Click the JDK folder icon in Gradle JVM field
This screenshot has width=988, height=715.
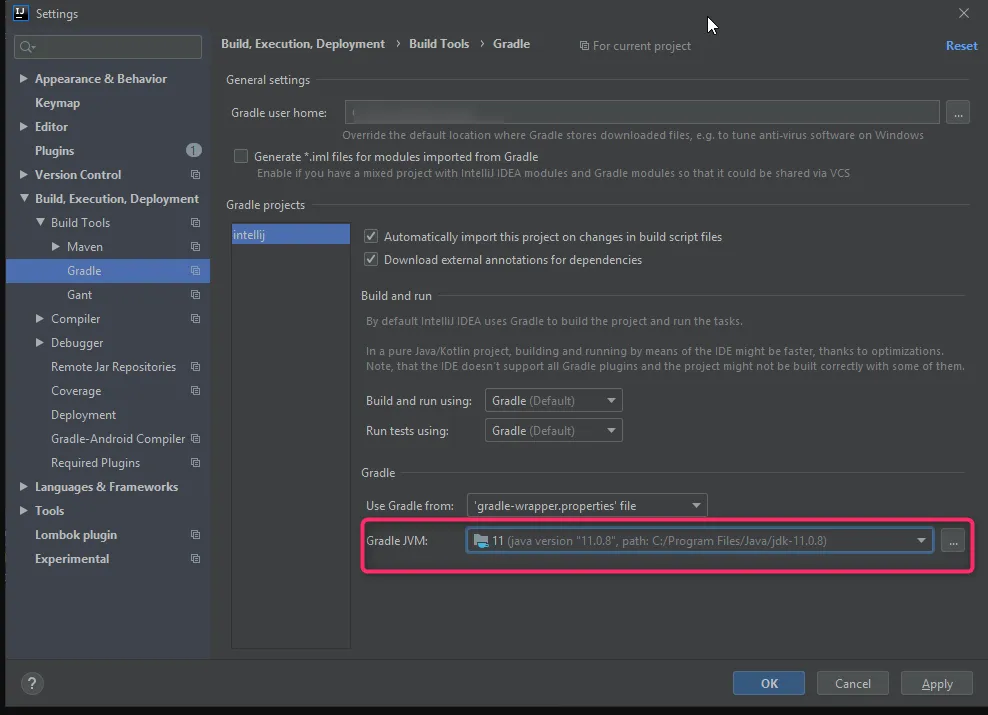click(481, 541)
